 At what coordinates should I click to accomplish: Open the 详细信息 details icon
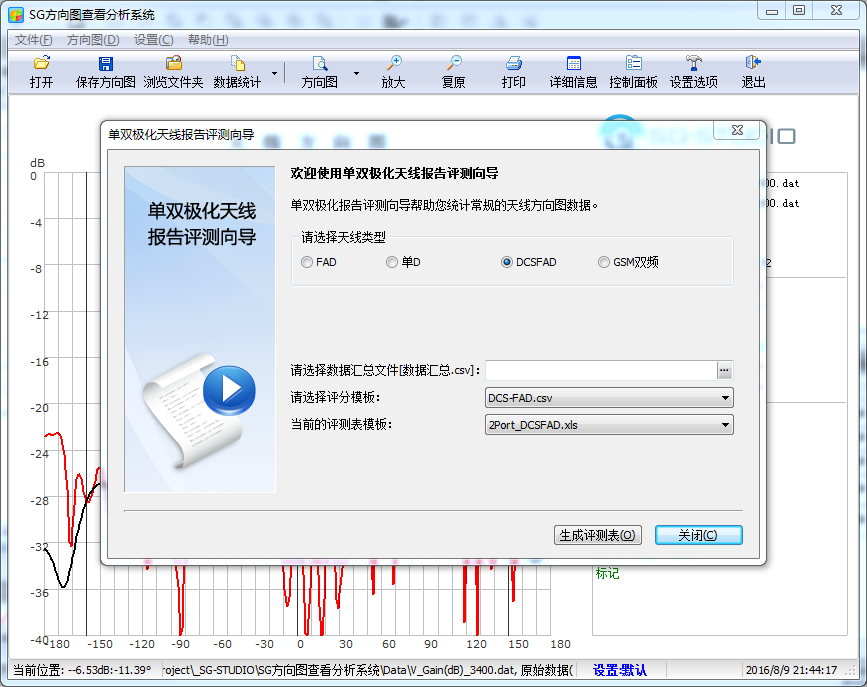(x=574, y=64)
